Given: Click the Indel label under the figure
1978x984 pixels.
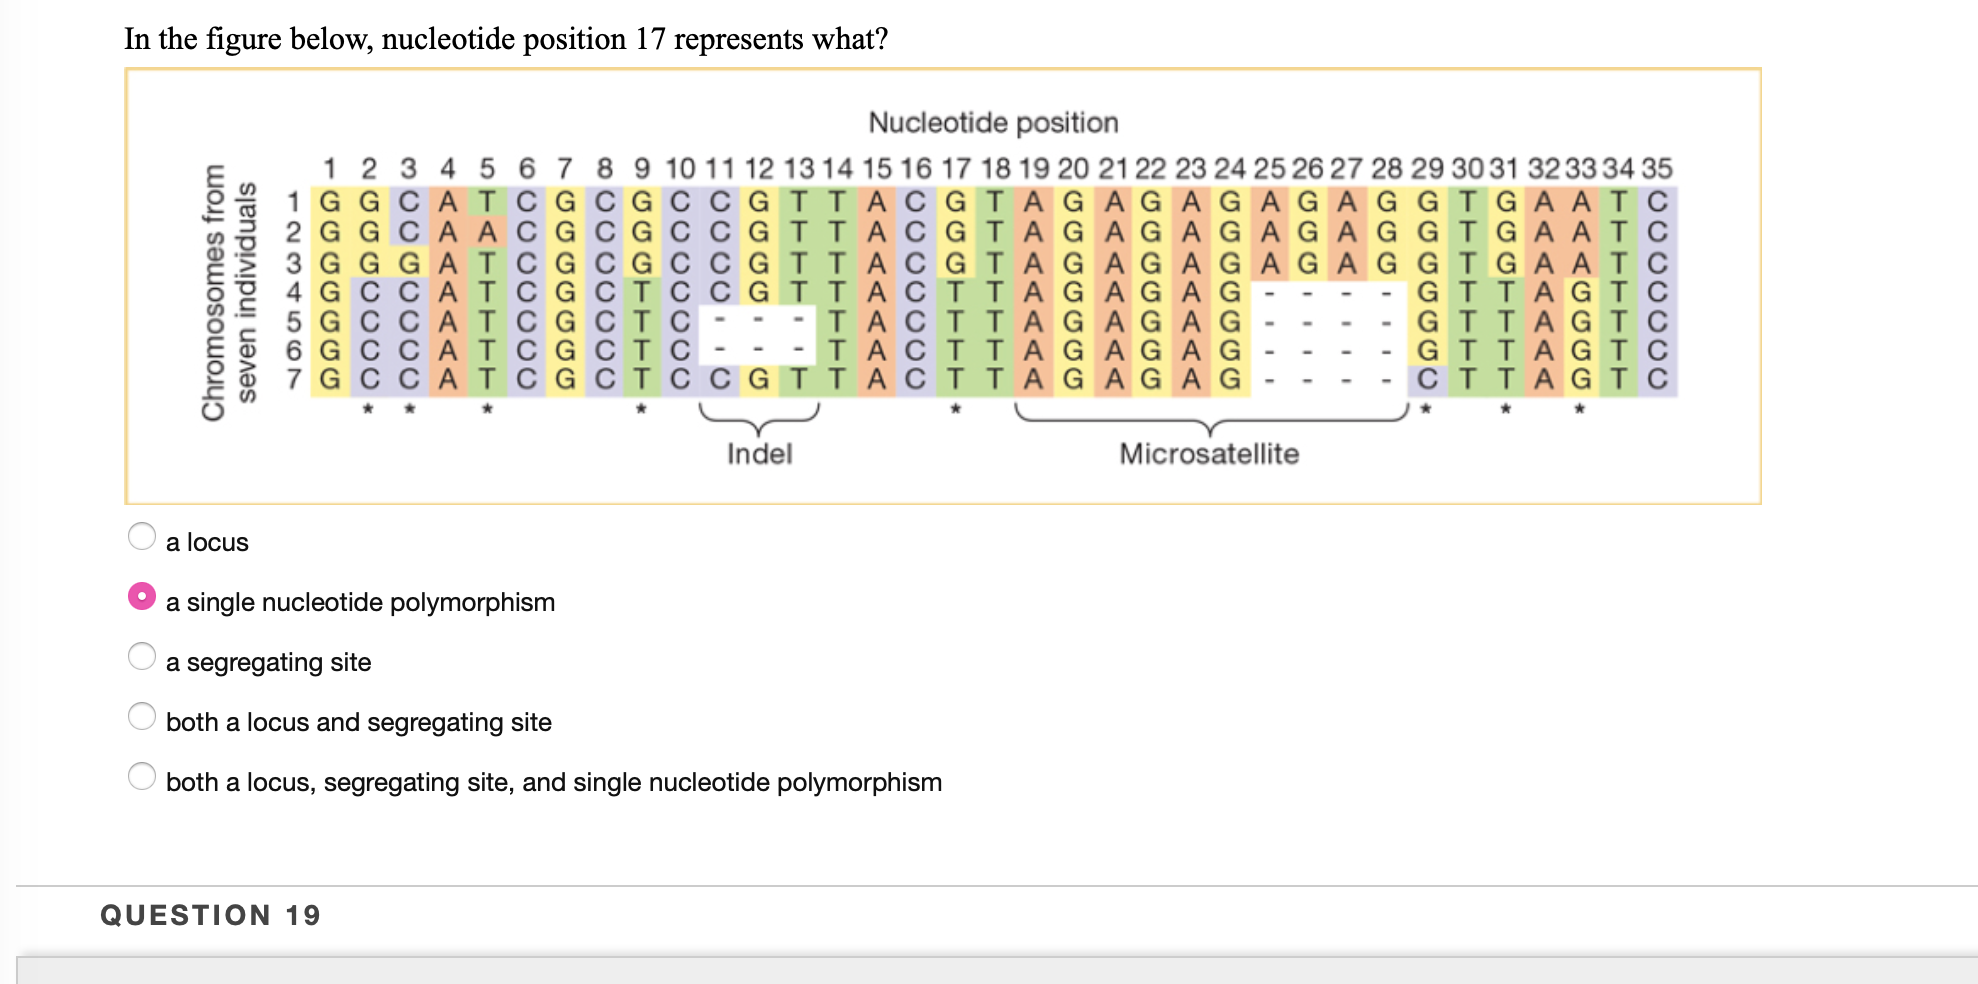Looking at the screenshot, I should pos(759,454).
